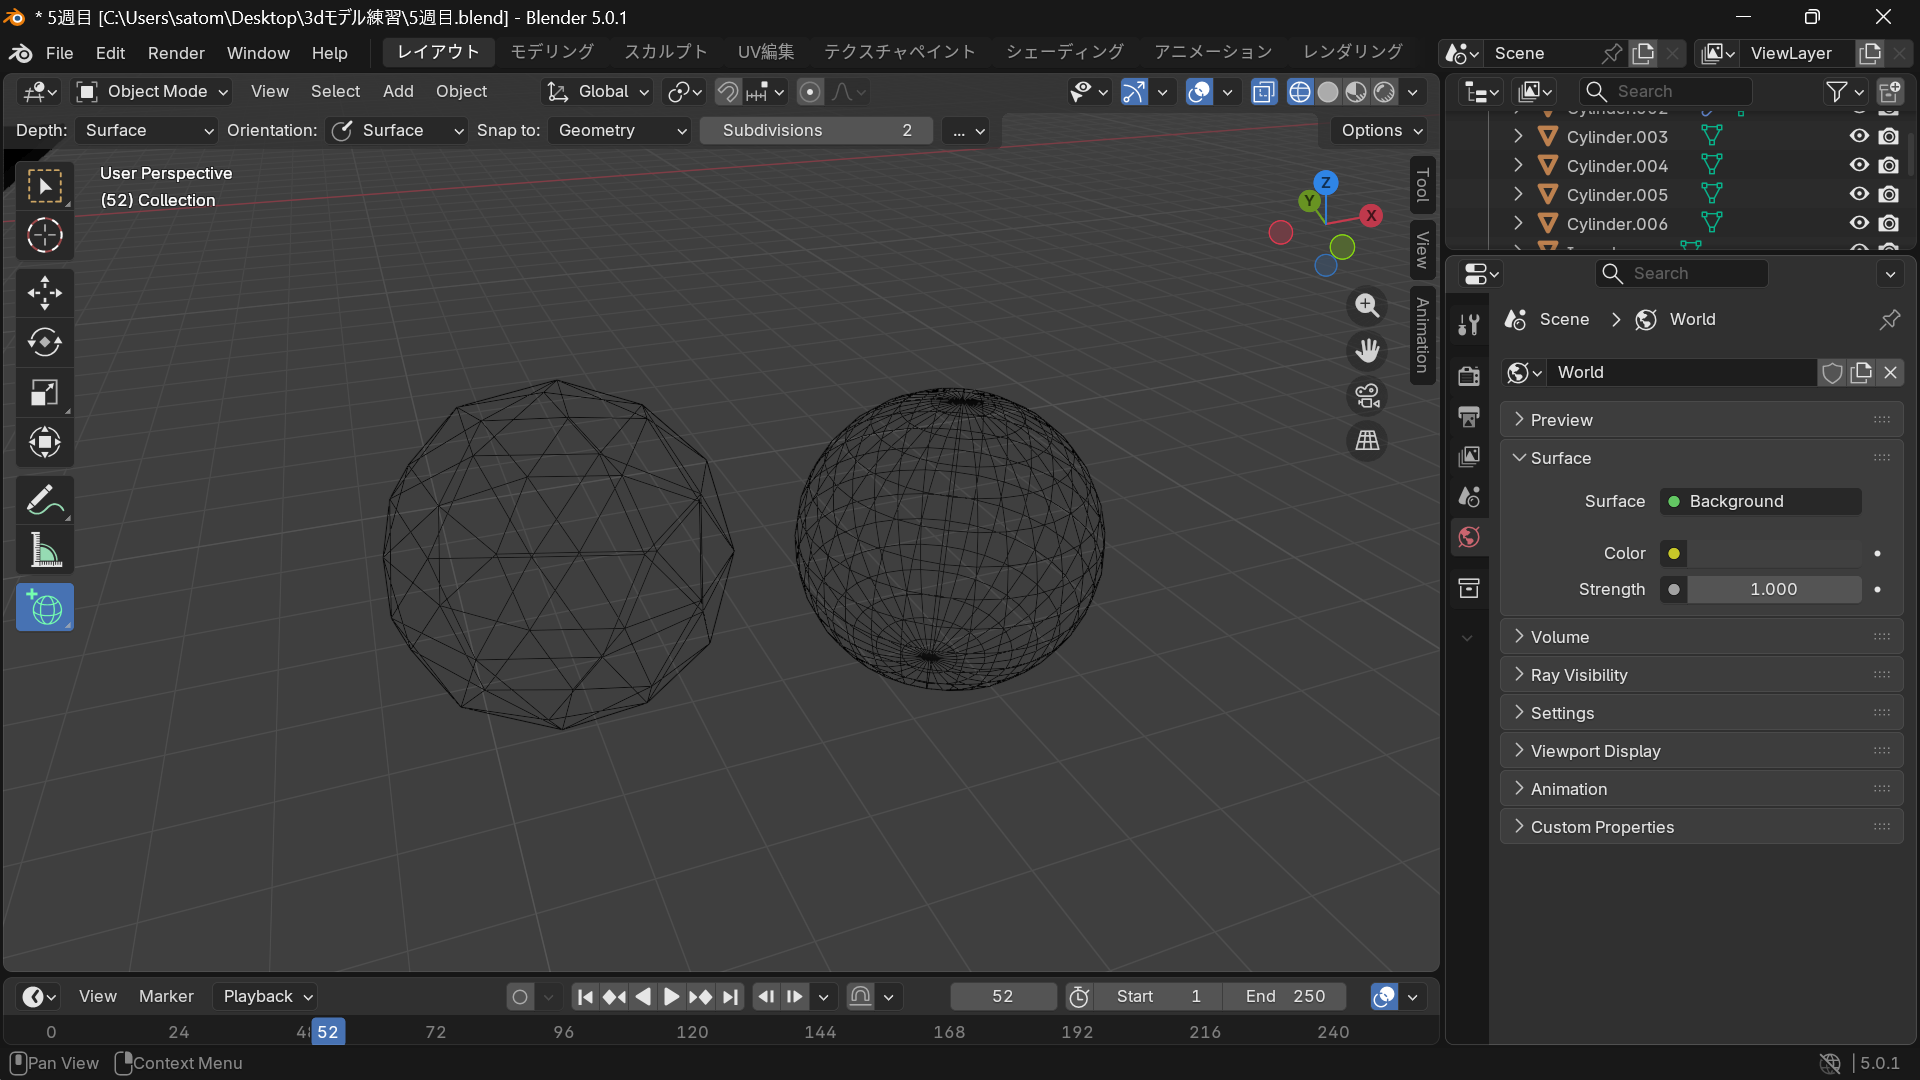This screenshot has width=1920, height=1080.
Task: Toggle X-ray mode in viewport header
Action: [1263, 92]
